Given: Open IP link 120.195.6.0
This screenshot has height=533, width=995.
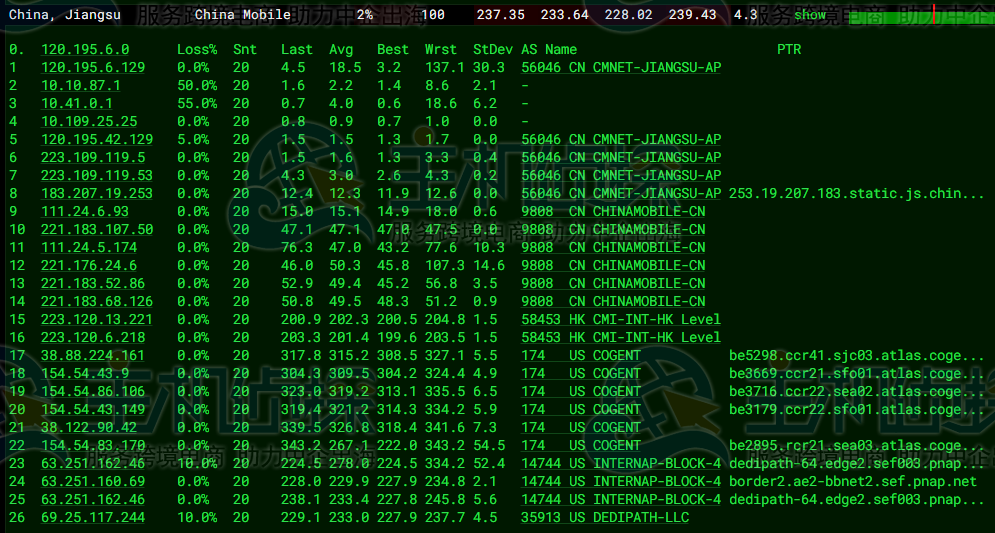Looking at the screenshot, I should [85, 49].
